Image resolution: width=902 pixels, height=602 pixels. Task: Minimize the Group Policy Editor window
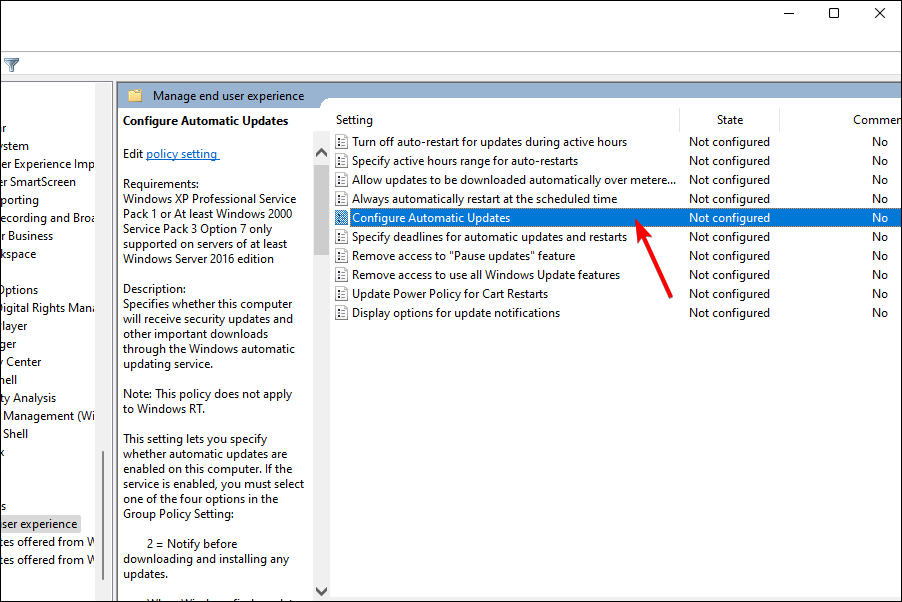click(x=789, y=13)
